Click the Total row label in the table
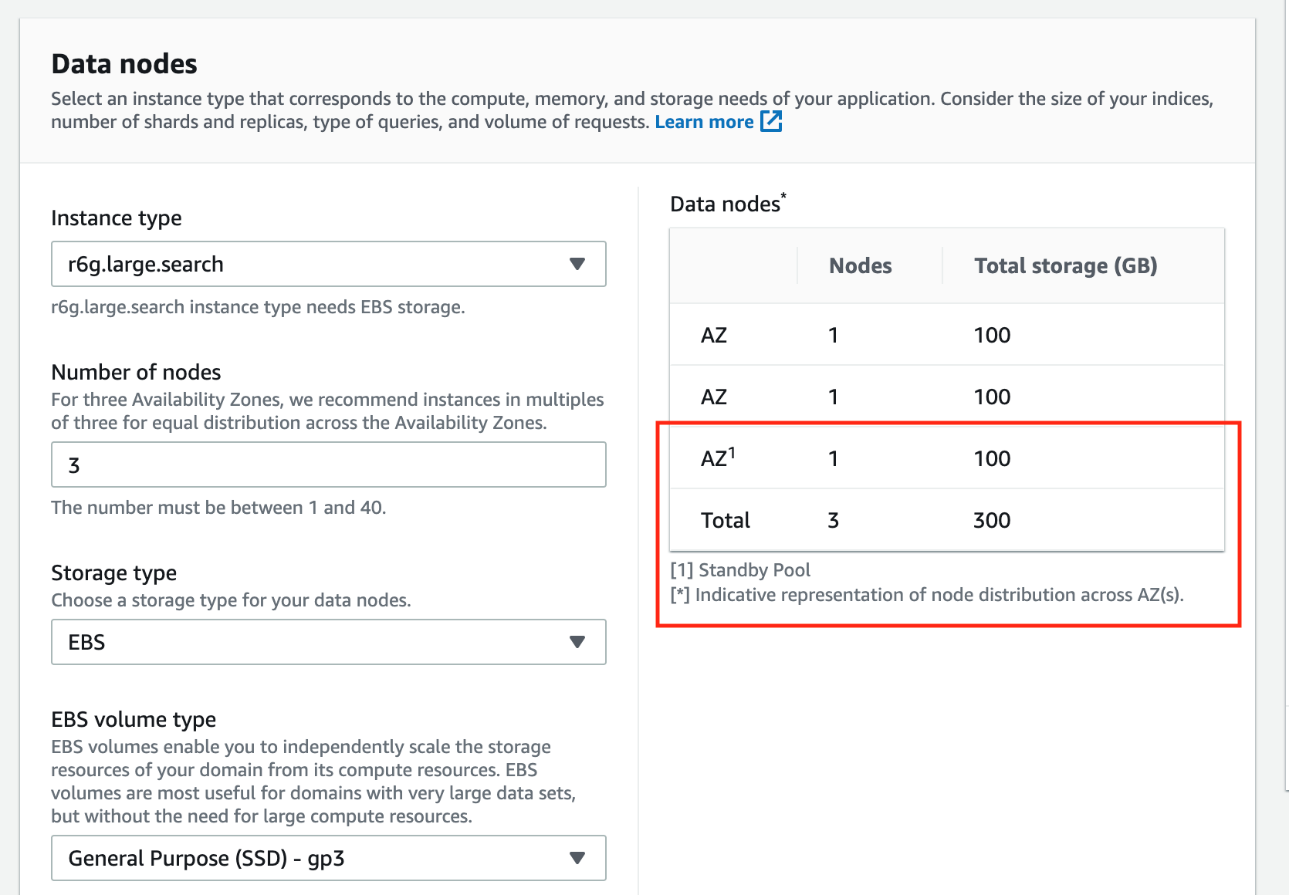The image size is (1289, 895). [x=725, y=520]
